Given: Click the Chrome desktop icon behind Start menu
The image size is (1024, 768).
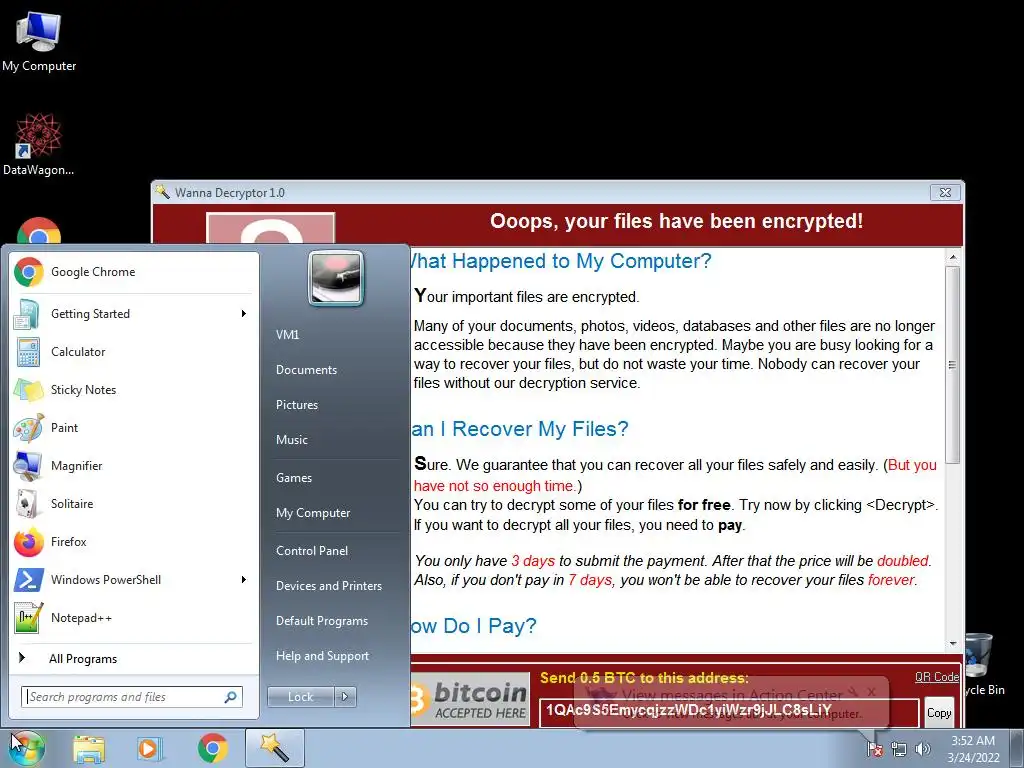Looking at the screenshot, I should [x=39, y=230].
